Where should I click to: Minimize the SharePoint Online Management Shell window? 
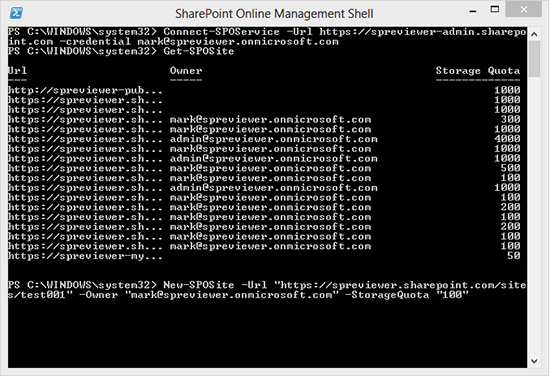473,11
